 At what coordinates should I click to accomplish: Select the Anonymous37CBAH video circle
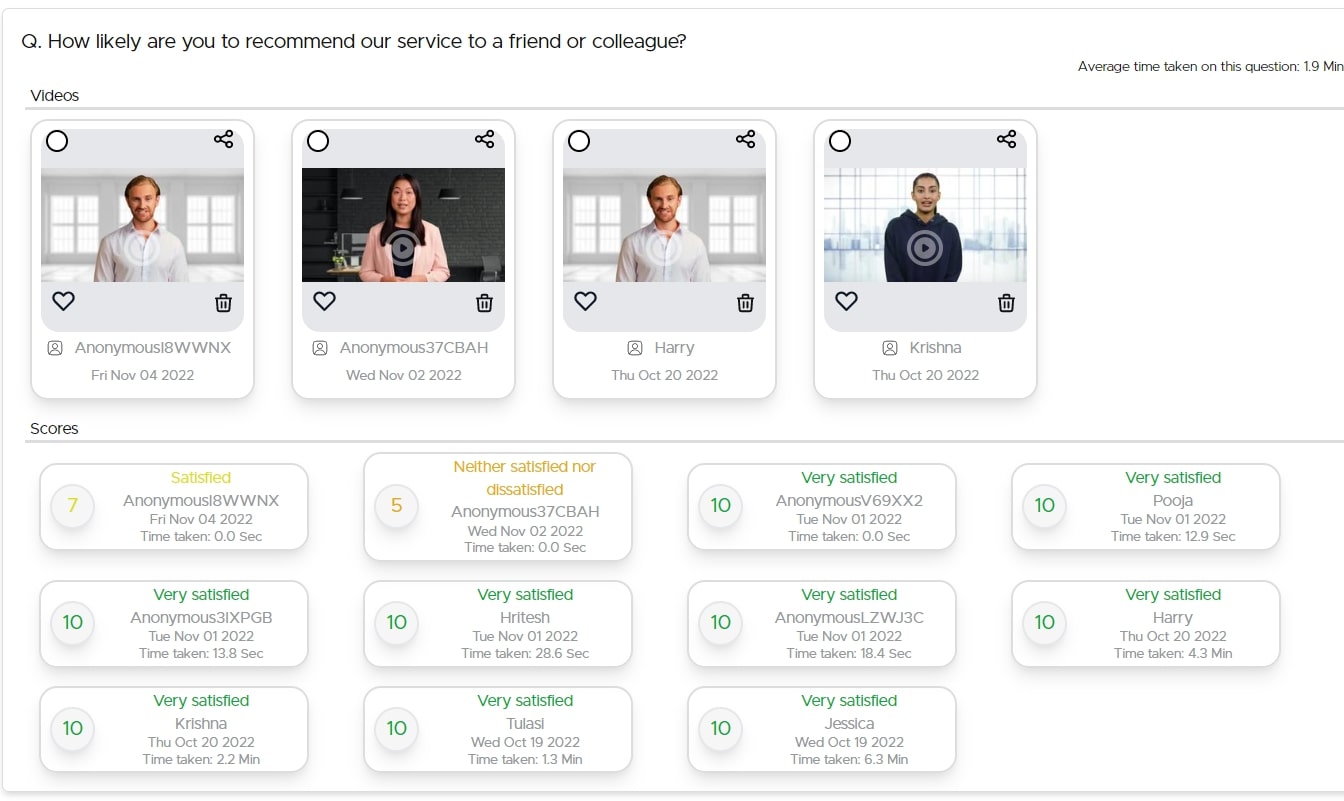coord(318,141)
